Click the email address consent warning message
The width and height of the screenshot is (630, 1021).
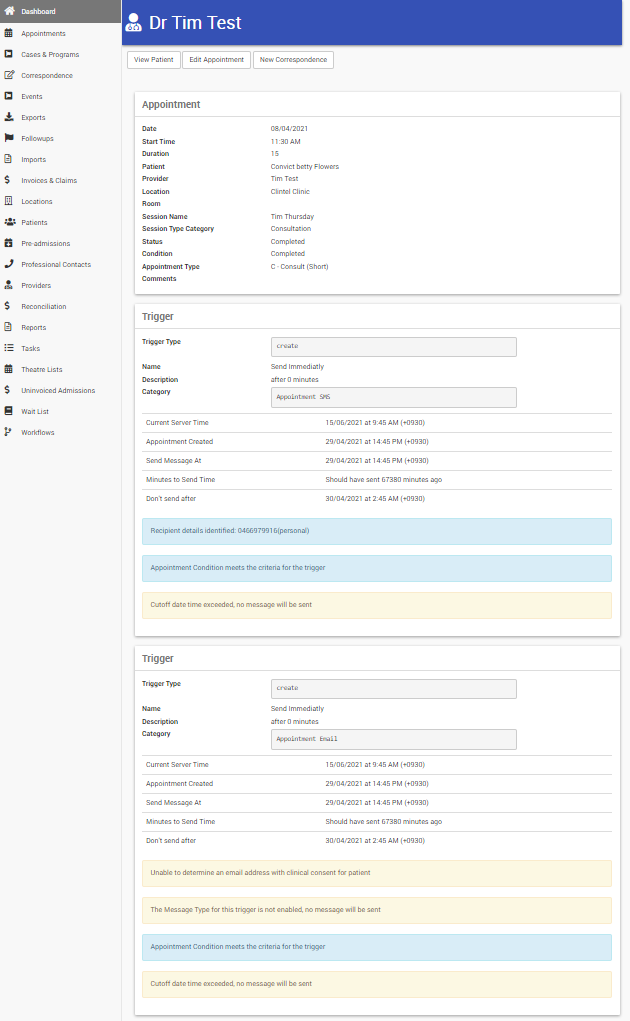[377, 873]
